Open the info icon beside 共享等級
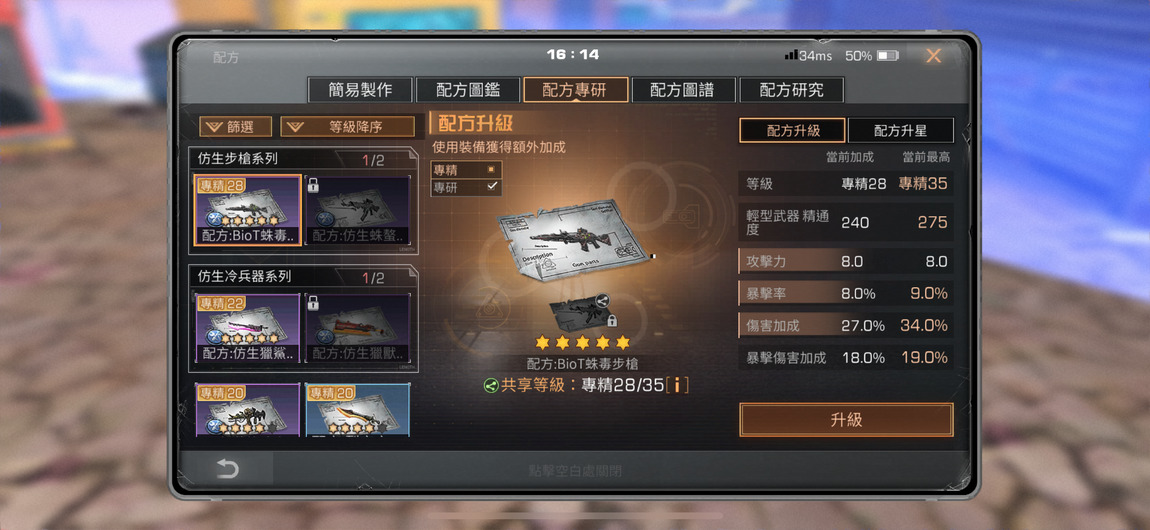This screenshot has height=530, width=1150. (x=677, y=385)
